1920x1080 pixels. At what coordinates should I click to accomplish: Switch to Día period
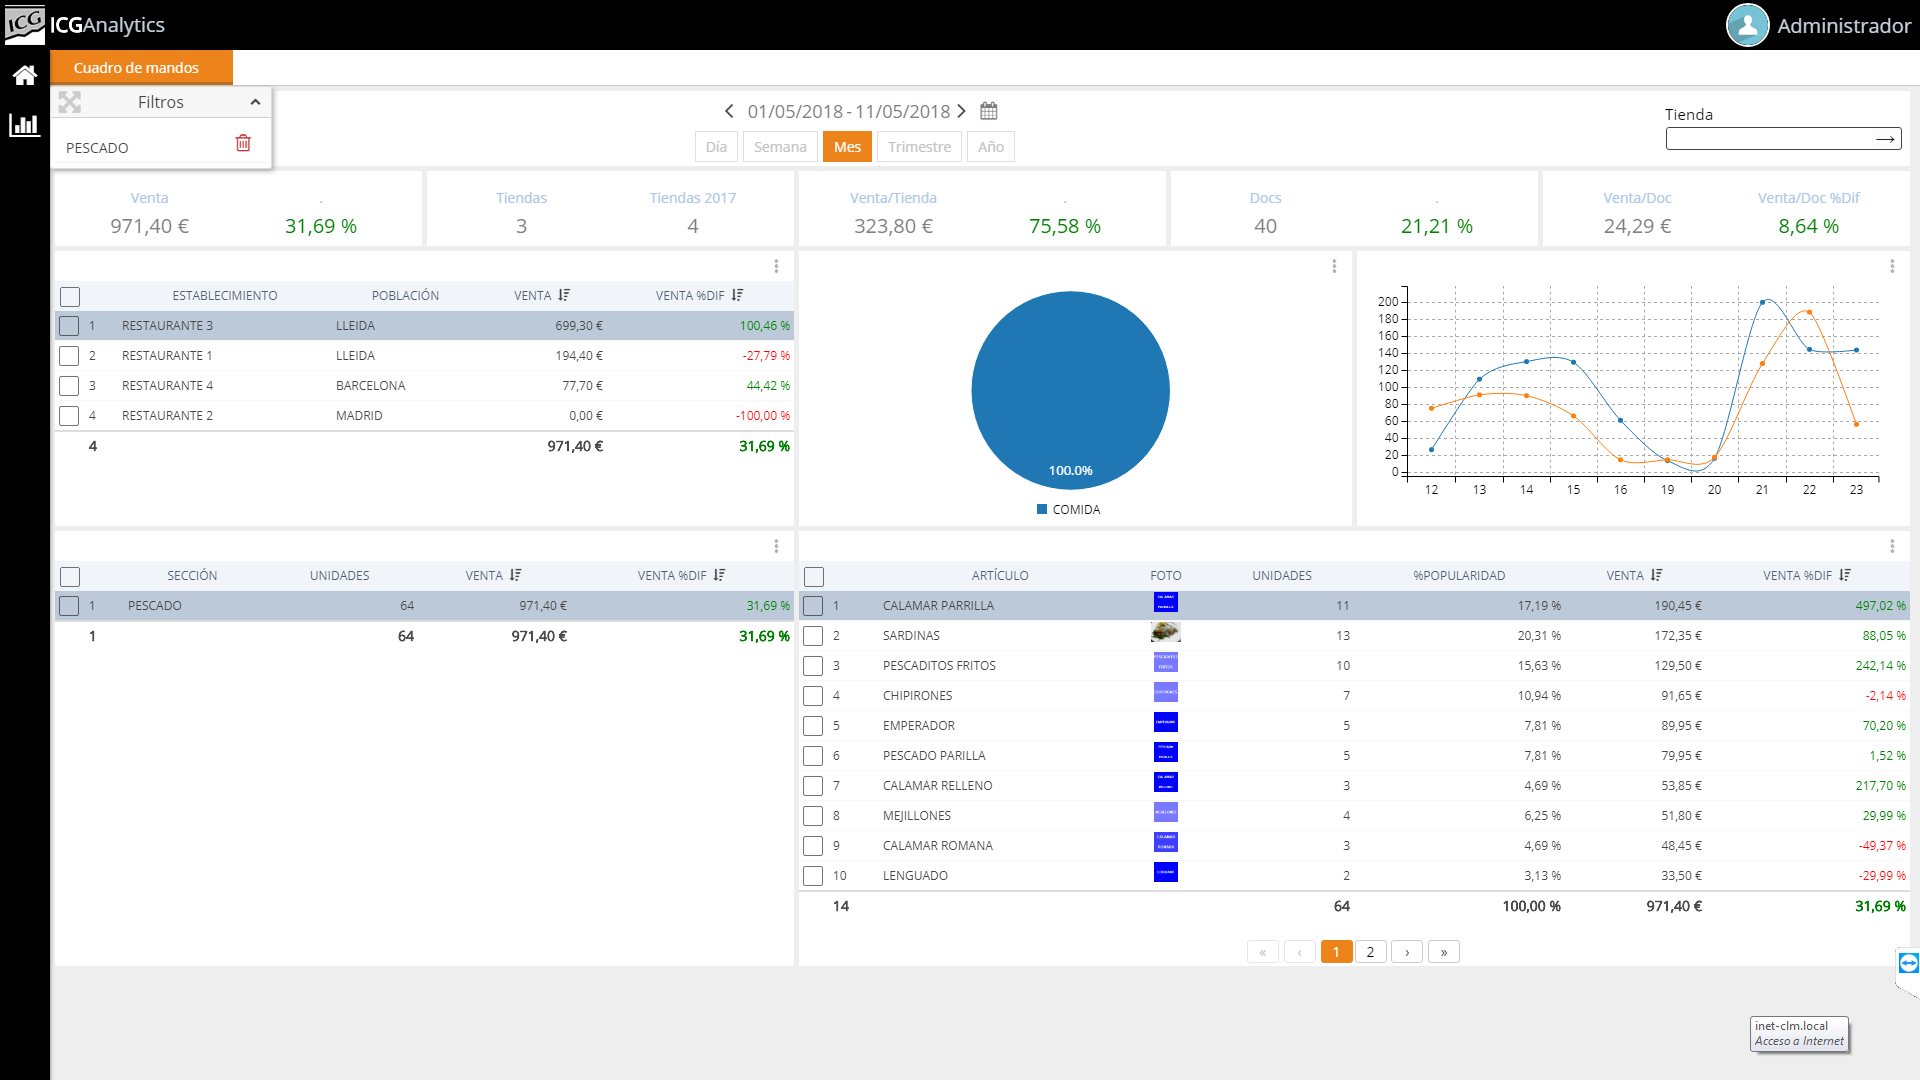pos(716,147)
